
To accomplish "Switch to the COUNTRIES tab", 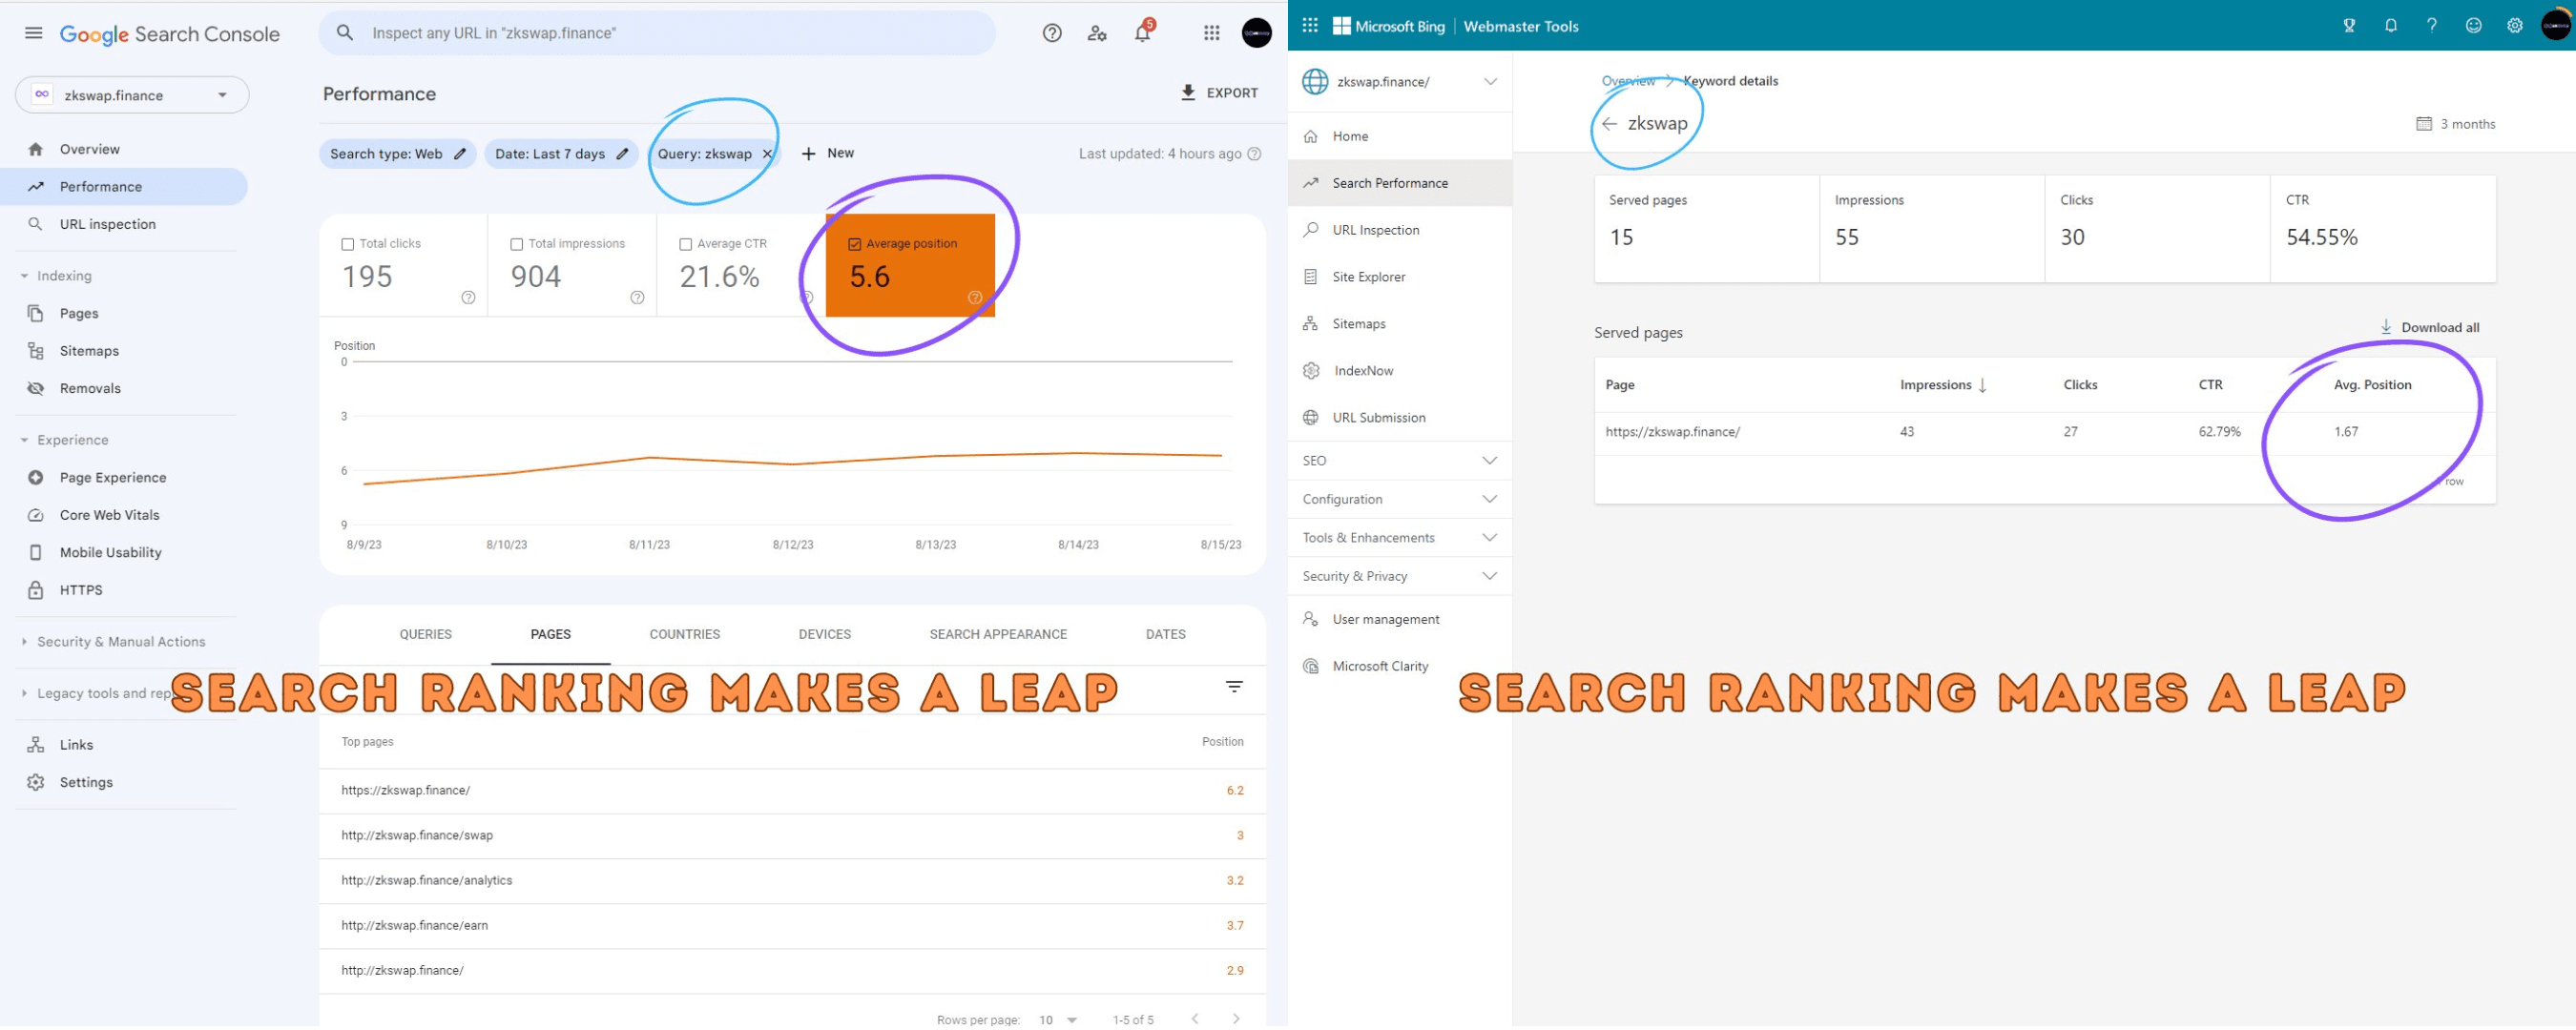I will tap(684, 635).
